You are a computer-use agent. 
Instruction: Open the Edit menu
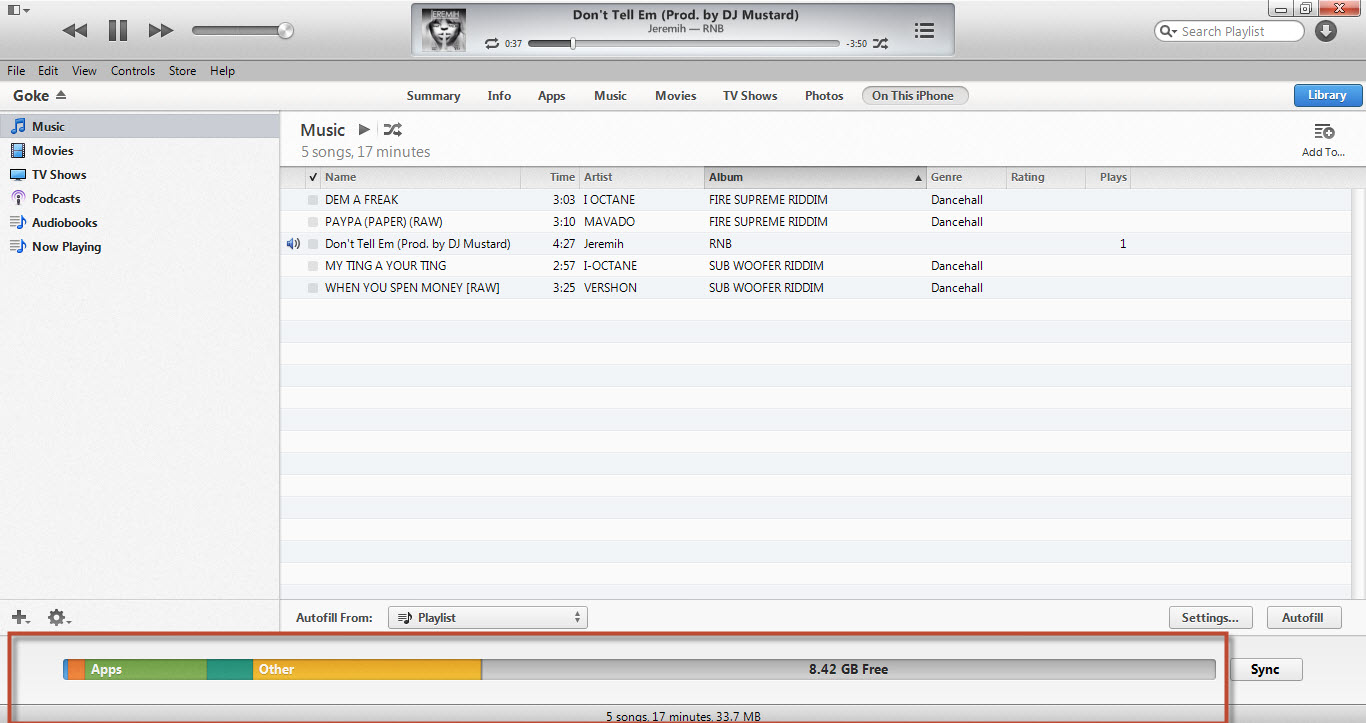(x=48, y=71)
